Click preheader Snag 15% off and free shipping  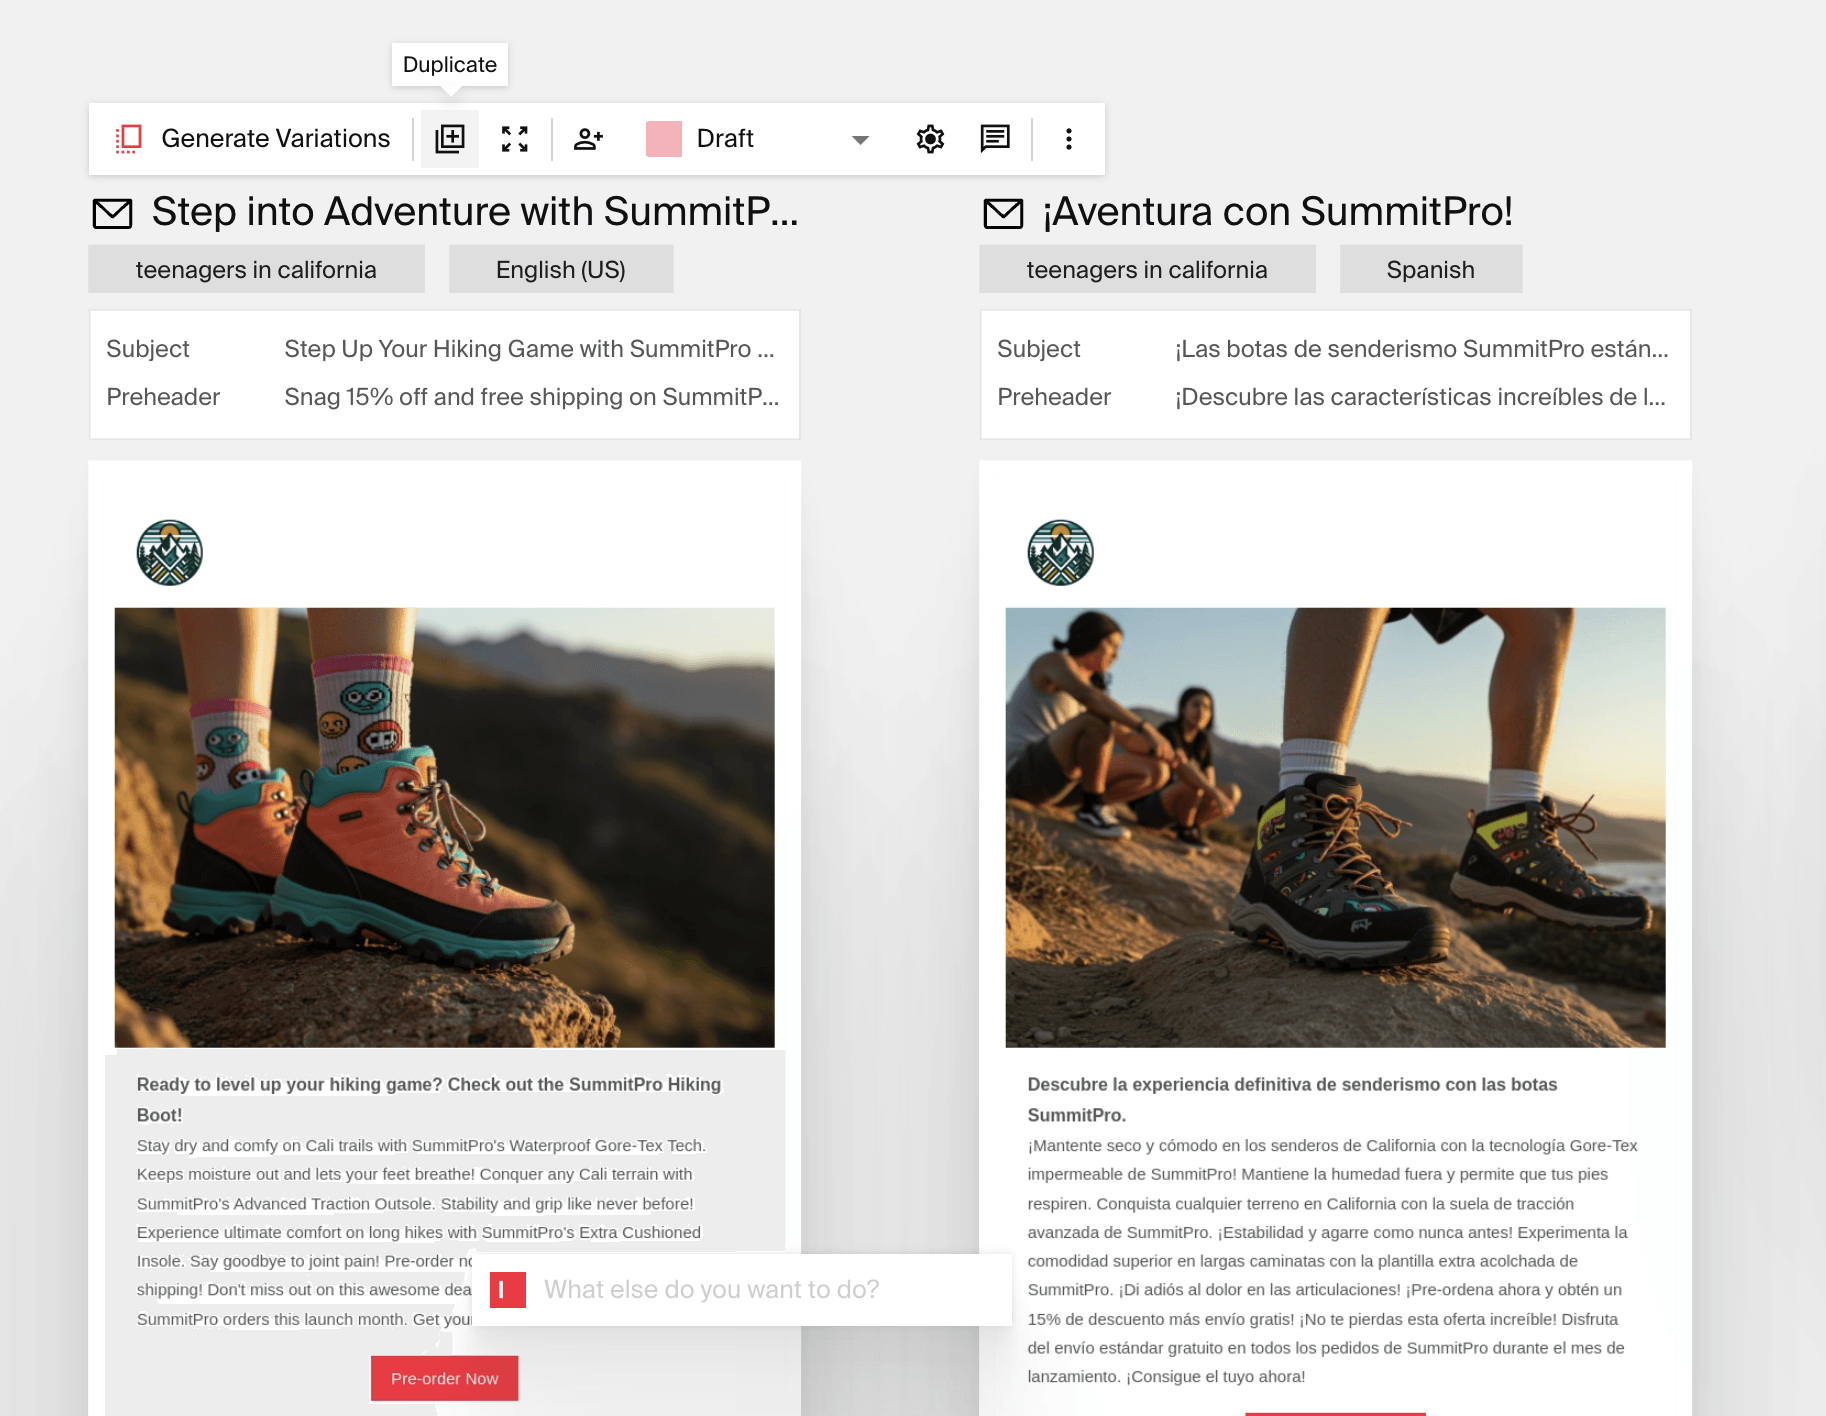pyautogui.click(x=531, y=397)
